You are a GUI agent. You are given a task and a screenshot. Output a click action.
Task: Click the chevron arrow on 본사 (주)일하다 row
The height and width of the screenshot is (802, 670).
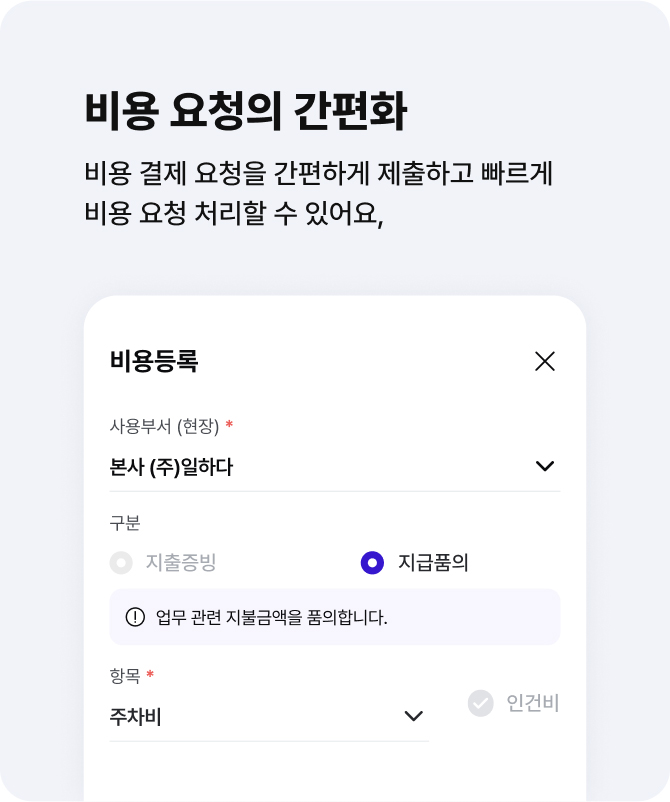click(x=545, y=466)
